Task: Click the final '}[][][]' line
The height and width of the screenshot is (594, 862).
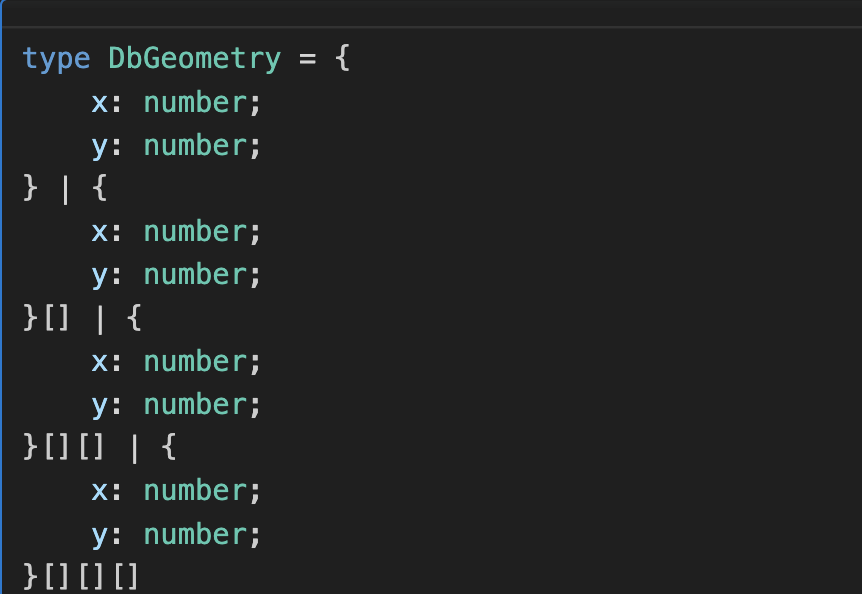Action: pyautogui.click(x=80, y=576)
